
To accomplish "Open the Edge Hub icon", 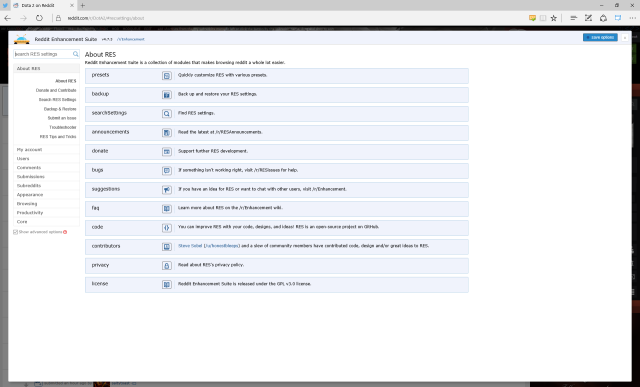I will click(573, 18).
